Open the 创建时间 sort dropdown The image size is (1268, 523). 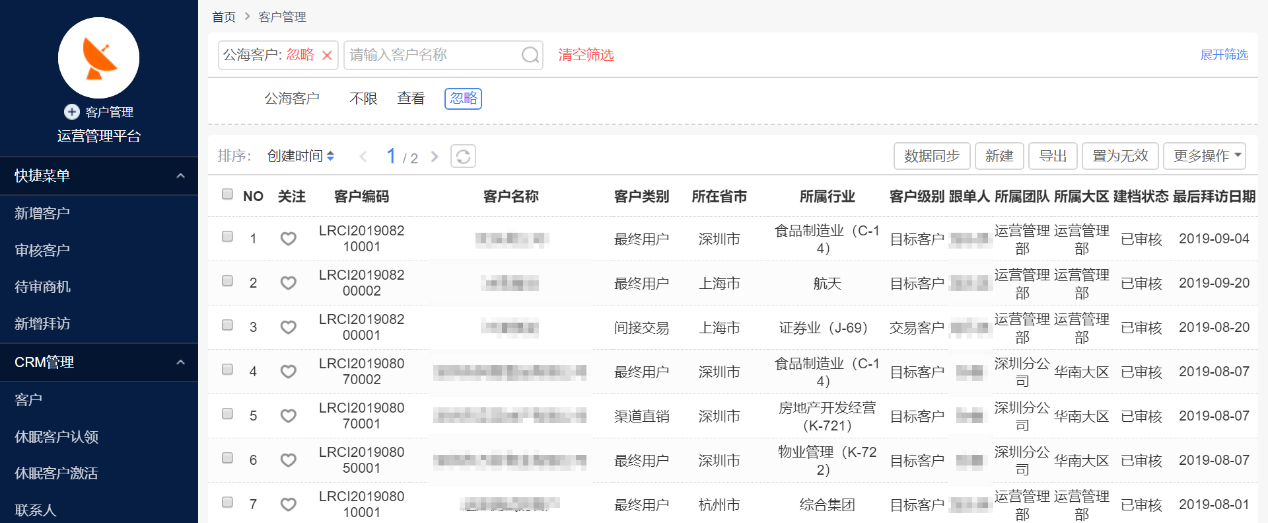[300, 156]
